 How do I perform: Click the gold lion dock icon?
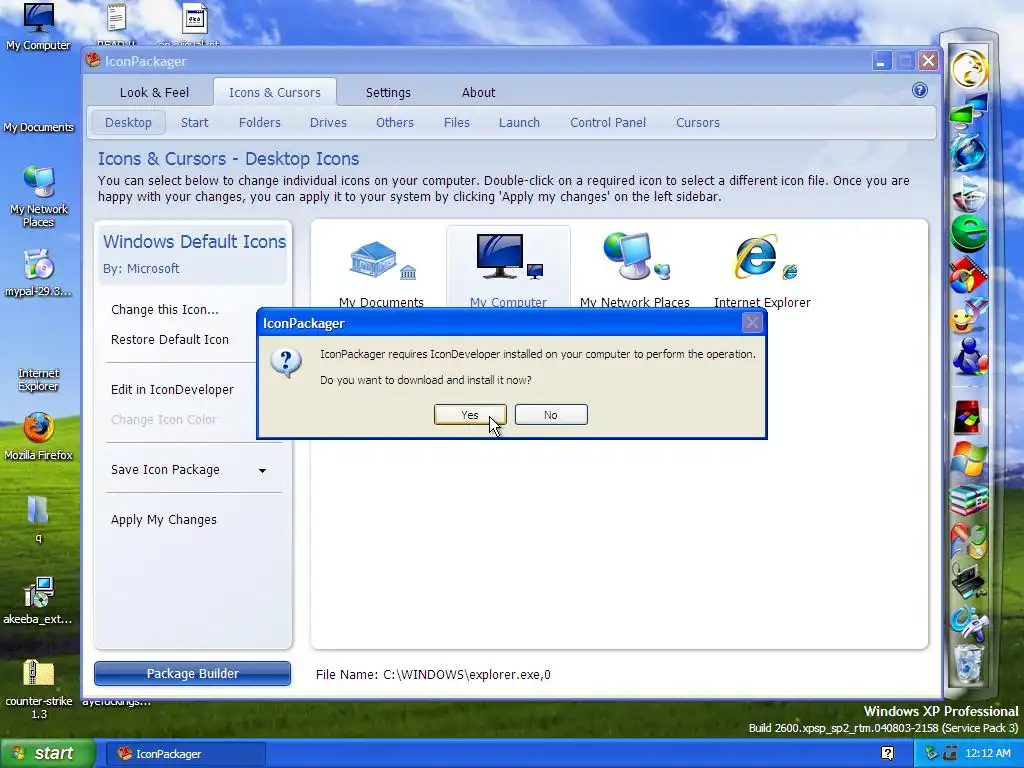[x=968, y=69]
